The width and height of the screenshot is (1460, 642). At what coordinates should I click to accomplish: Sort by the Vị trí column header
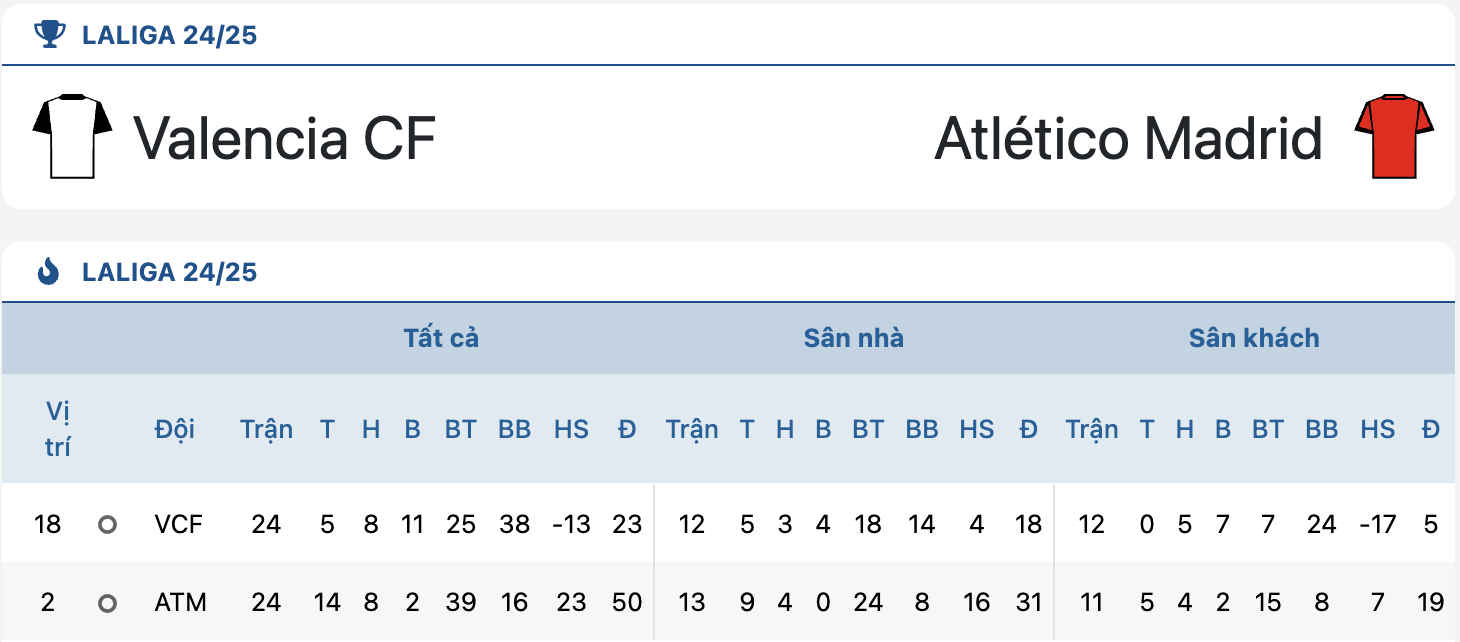(x=58, y=429)
